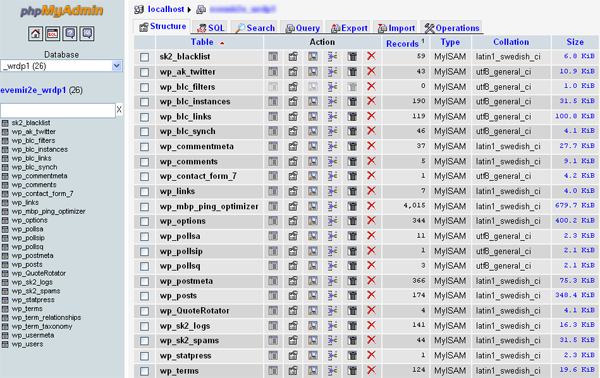Screen dimensions: 600x378
Task: Tick the wp_statpress row checkbox
Action: tap(144, 356)
